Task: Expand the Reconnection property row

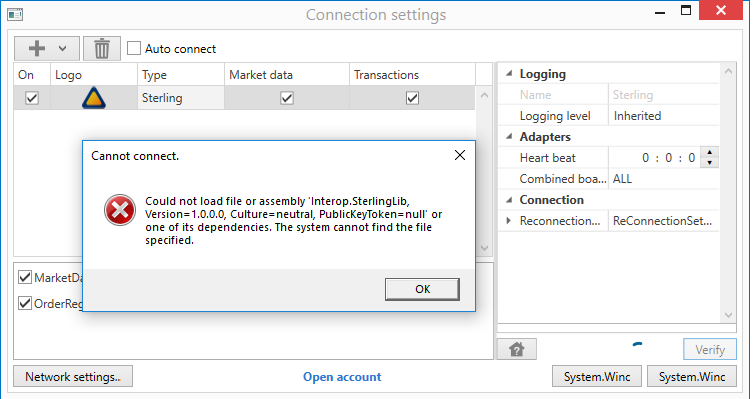Action: 508,221
